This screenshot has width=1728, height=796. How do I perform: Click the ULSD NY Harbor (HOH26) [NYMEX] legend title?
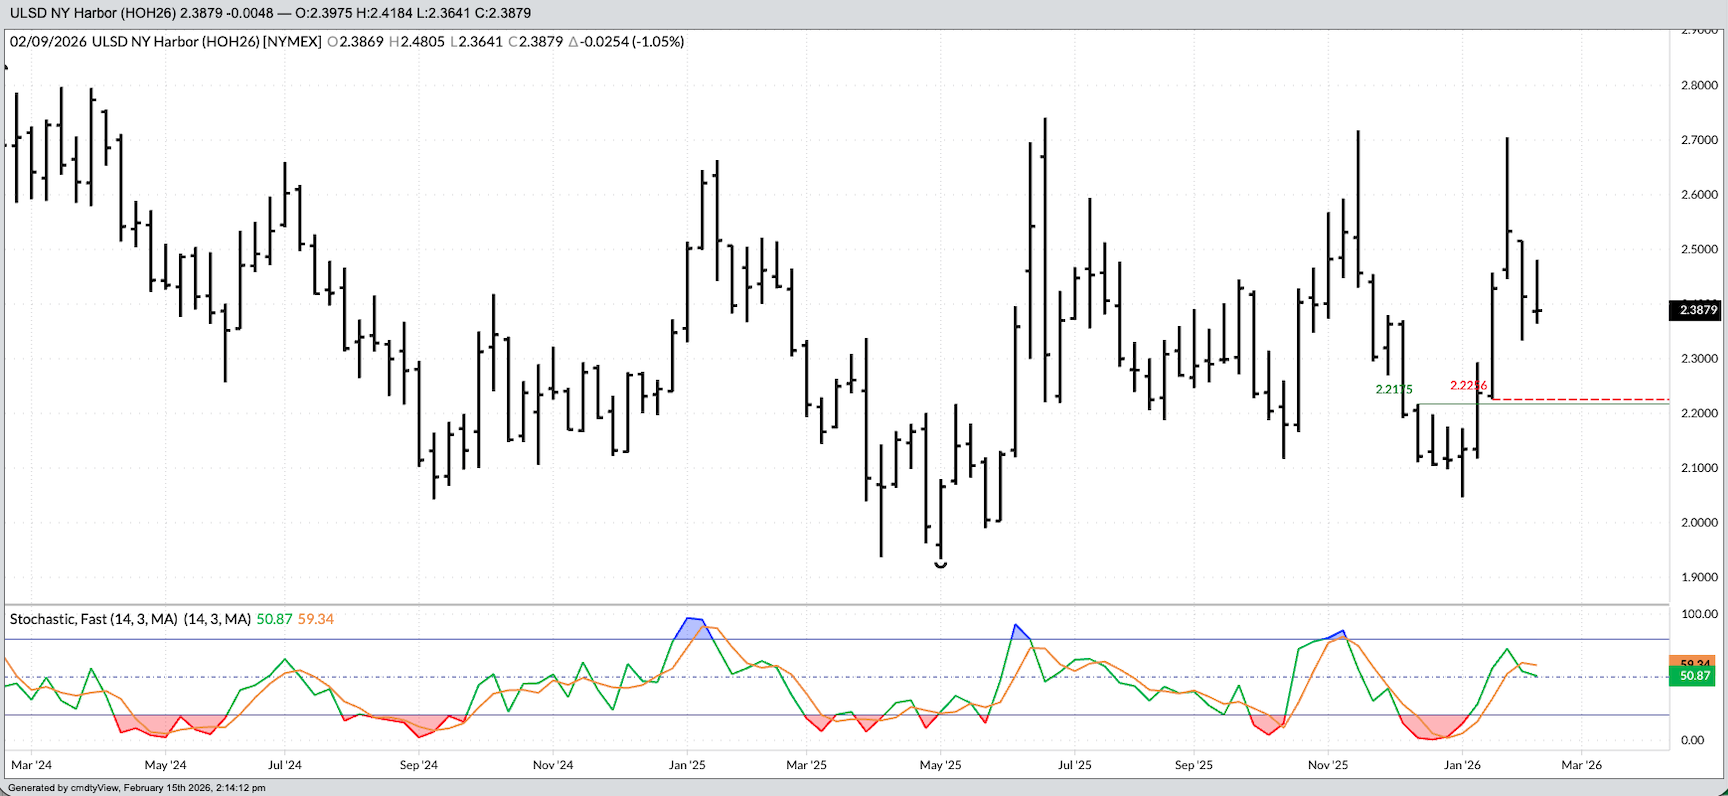206,42
